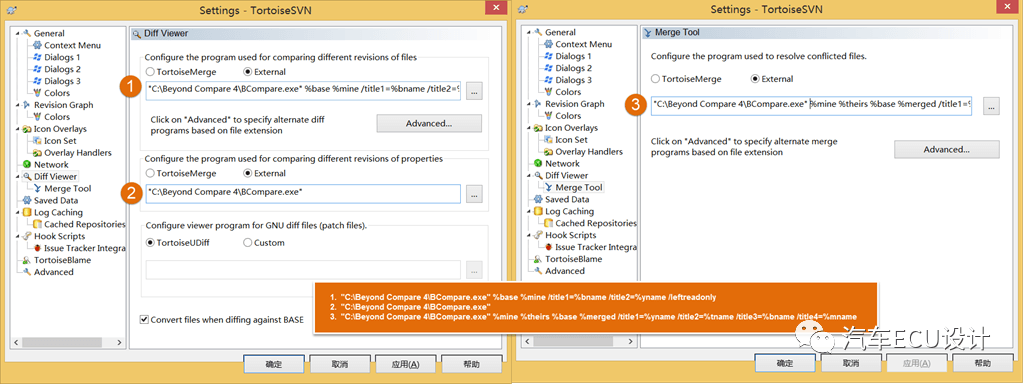The height and width of the screenshot is (384, 1024).
Task: Select General icon in left window tree
Action: click(x=26, y=33)
